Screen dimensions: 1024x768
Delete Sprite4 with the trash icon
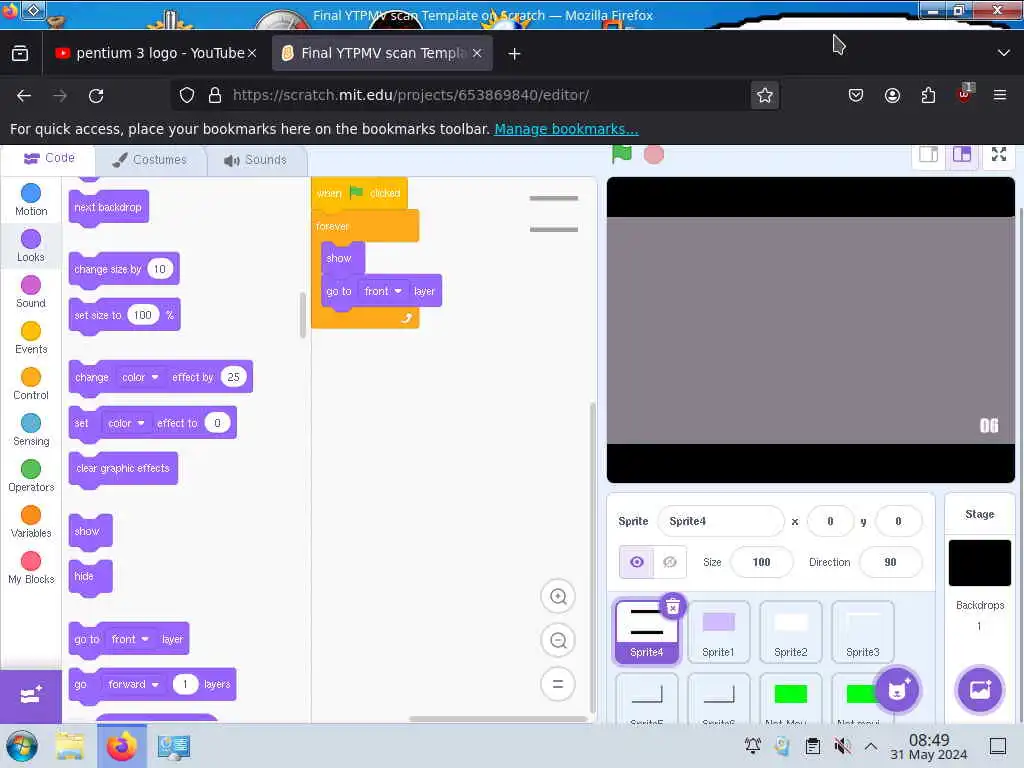(x=673, y=607)
